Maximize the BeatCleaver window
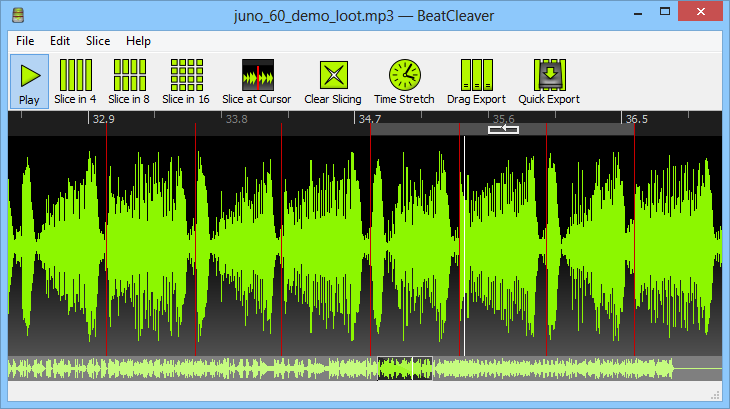 tap(665, 12)
